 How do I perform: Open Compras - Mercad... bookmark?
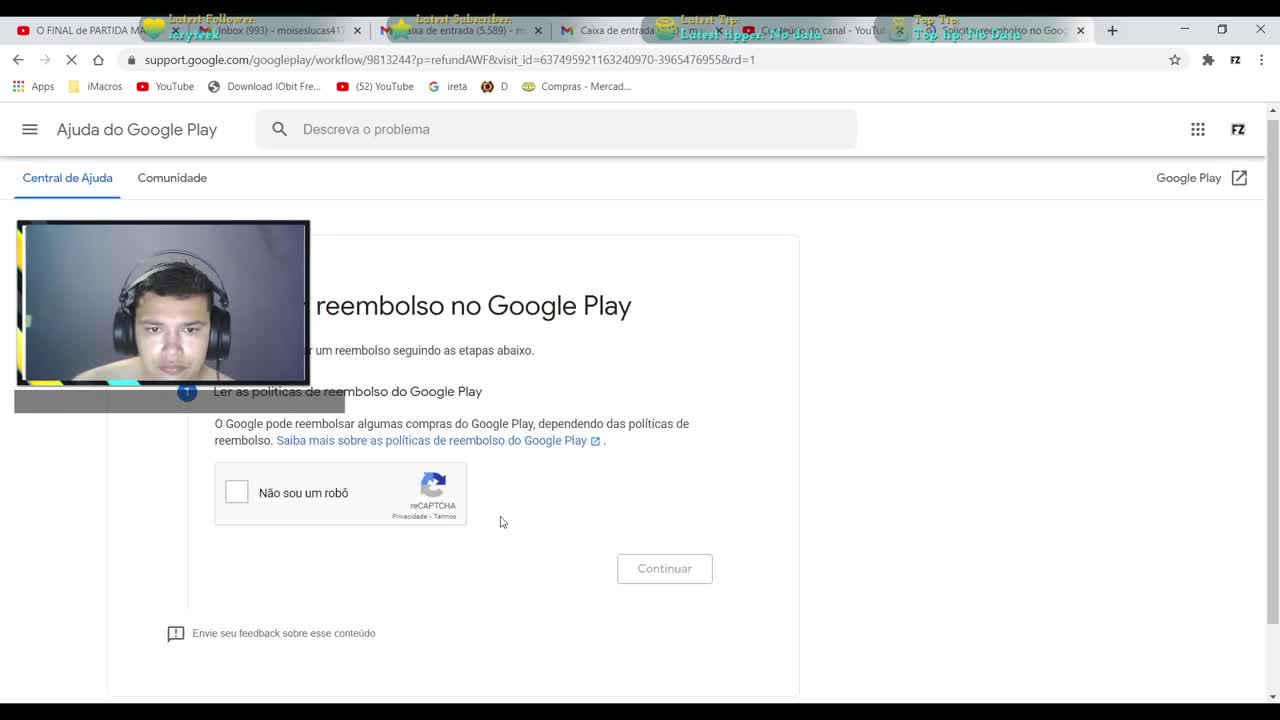coord(576,87)
